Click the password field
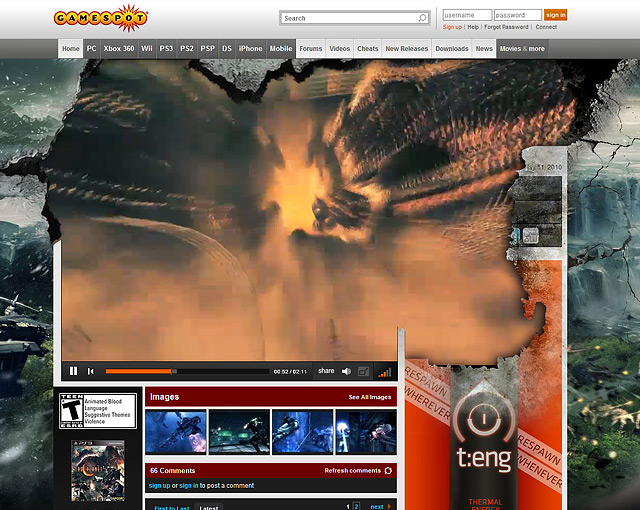The image size is (640, 510). pos(518,15)
